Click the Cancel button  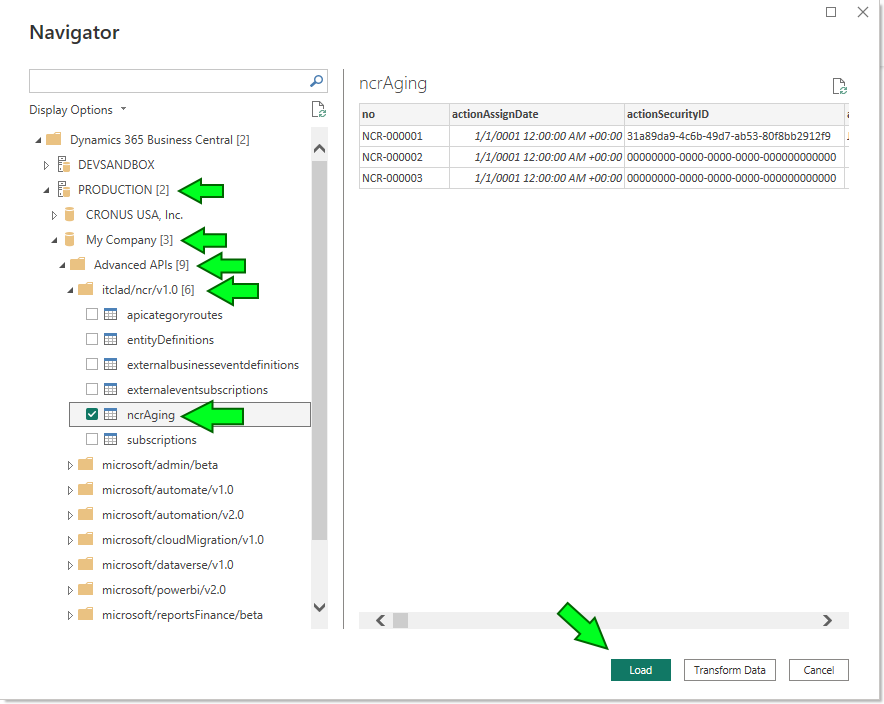tap(819, 670)
